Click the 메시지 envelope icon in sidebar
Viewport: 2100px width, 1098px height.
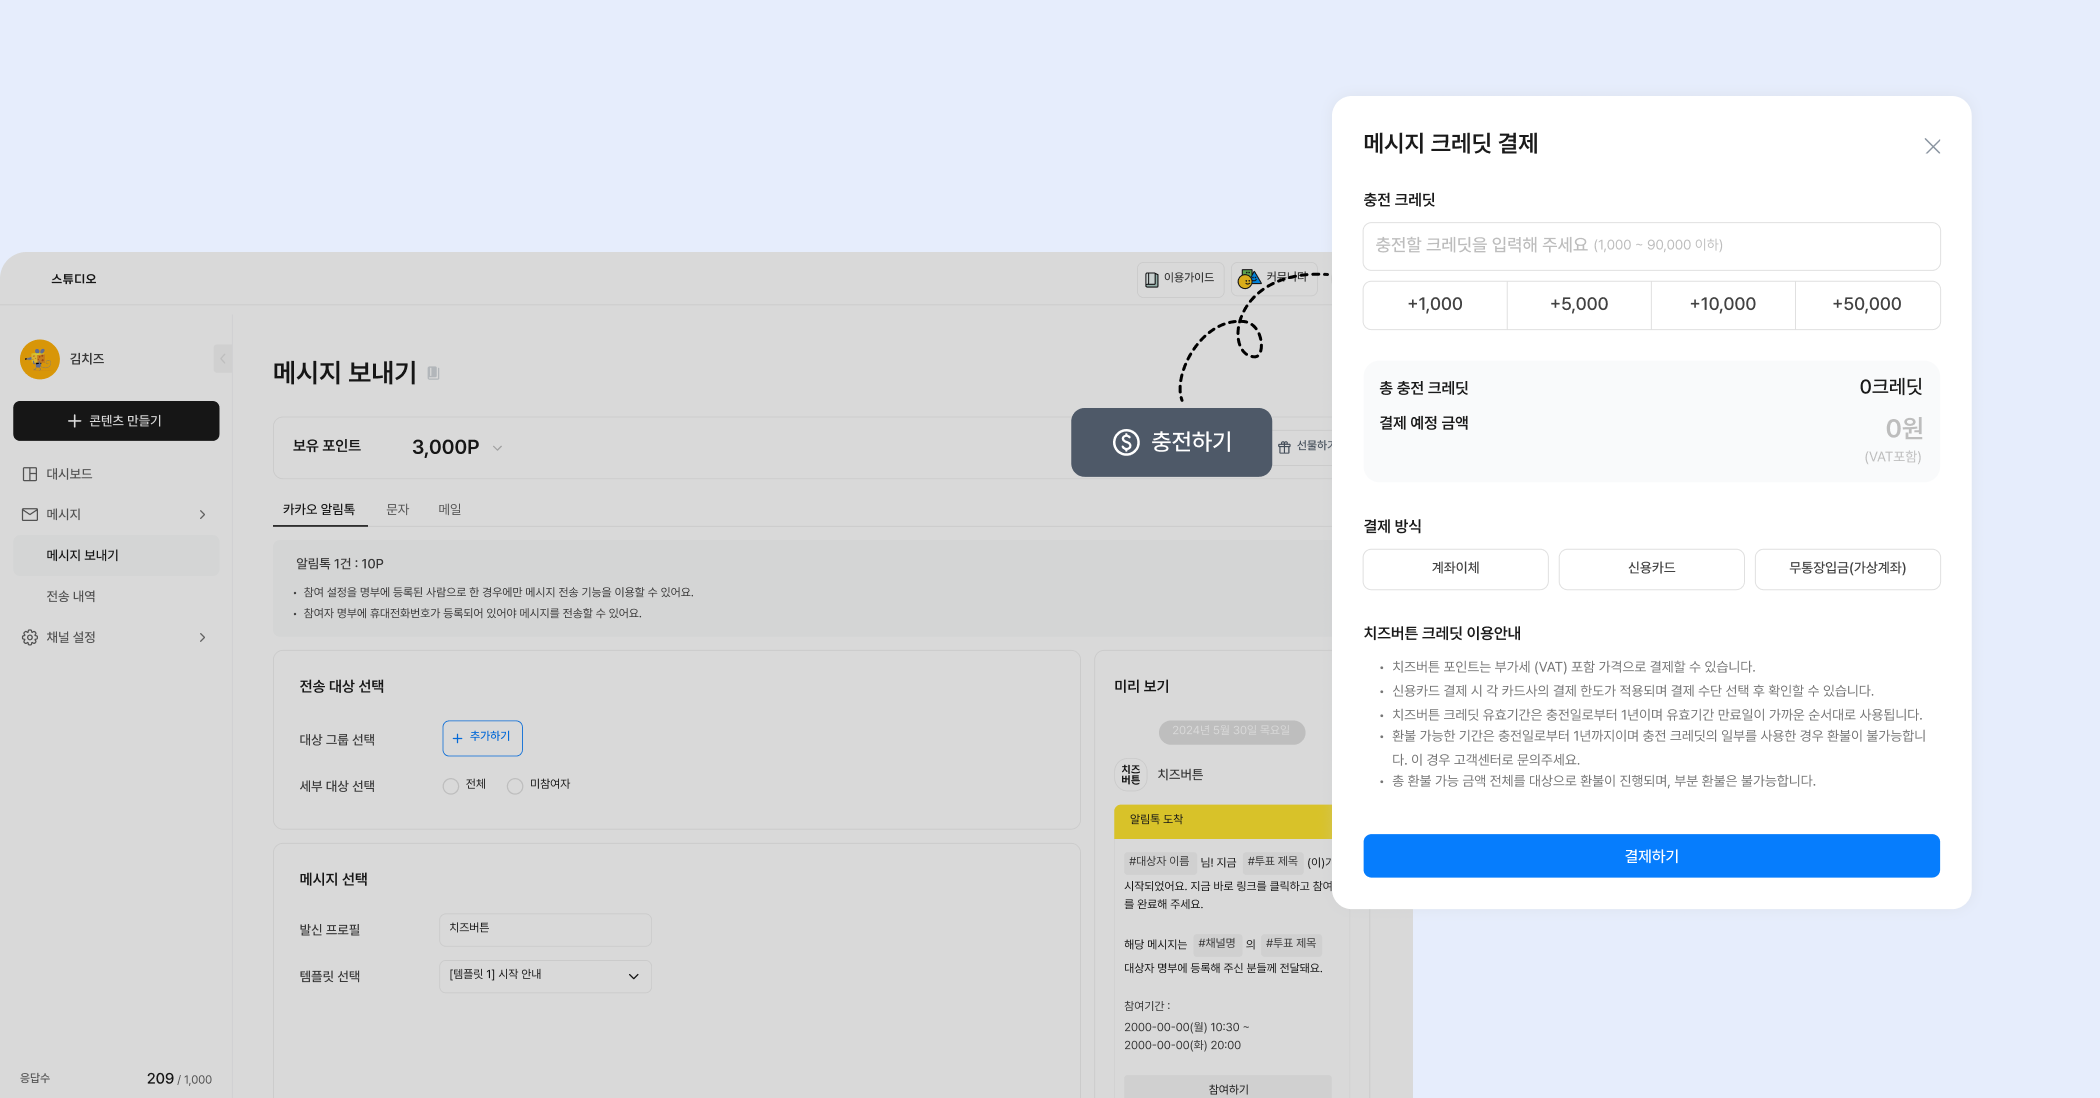(x=30, y=514)
